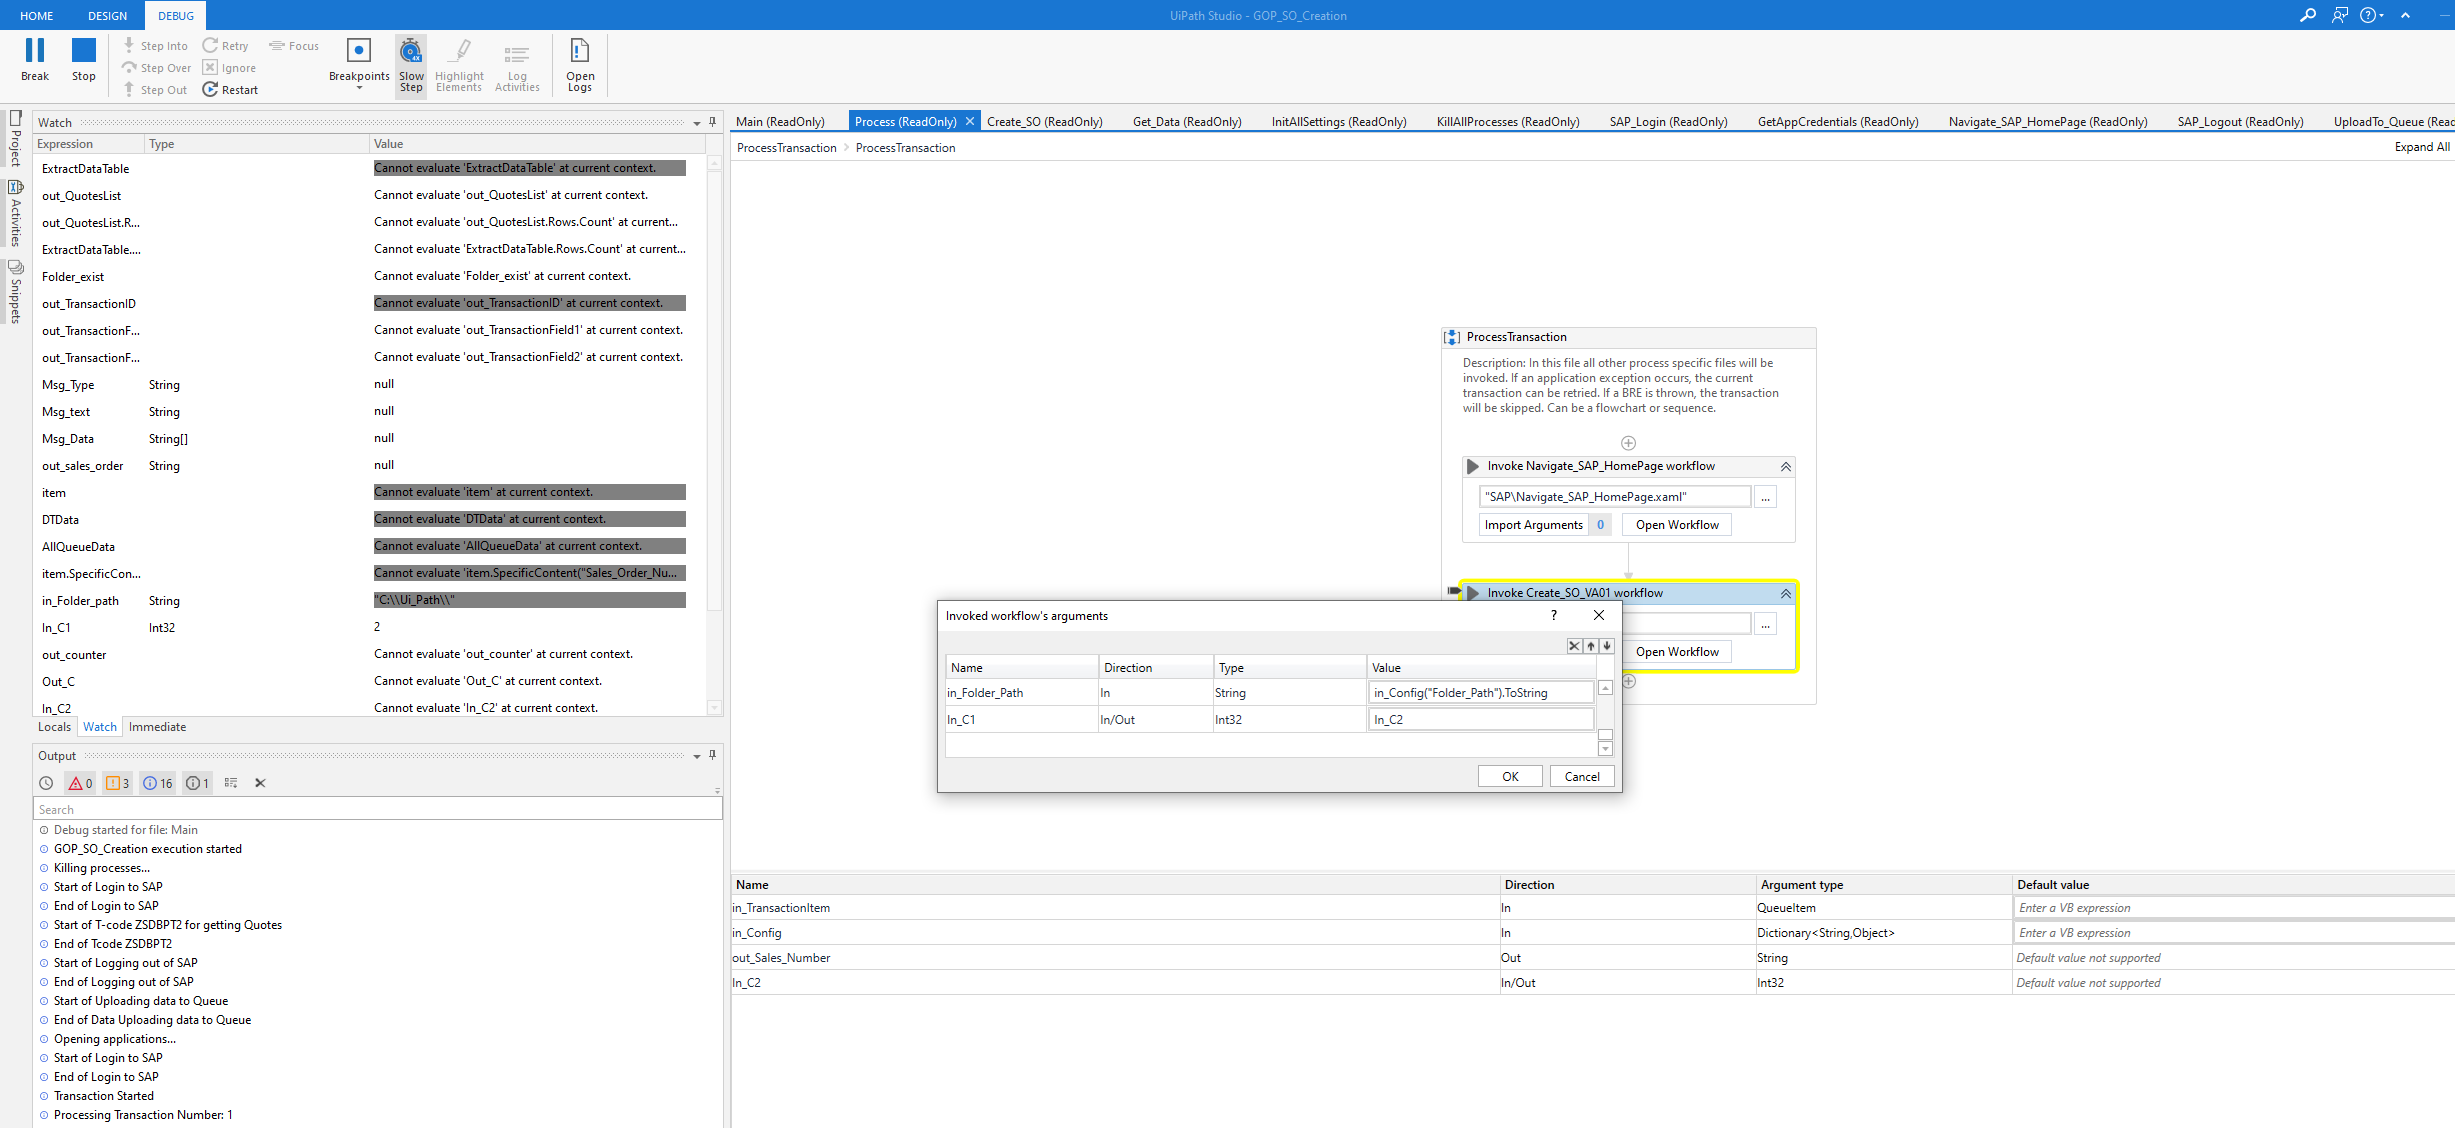Pin the Watch panel
The image size is (2455, 1128).
pyautogui.click(x=712, y=122)
